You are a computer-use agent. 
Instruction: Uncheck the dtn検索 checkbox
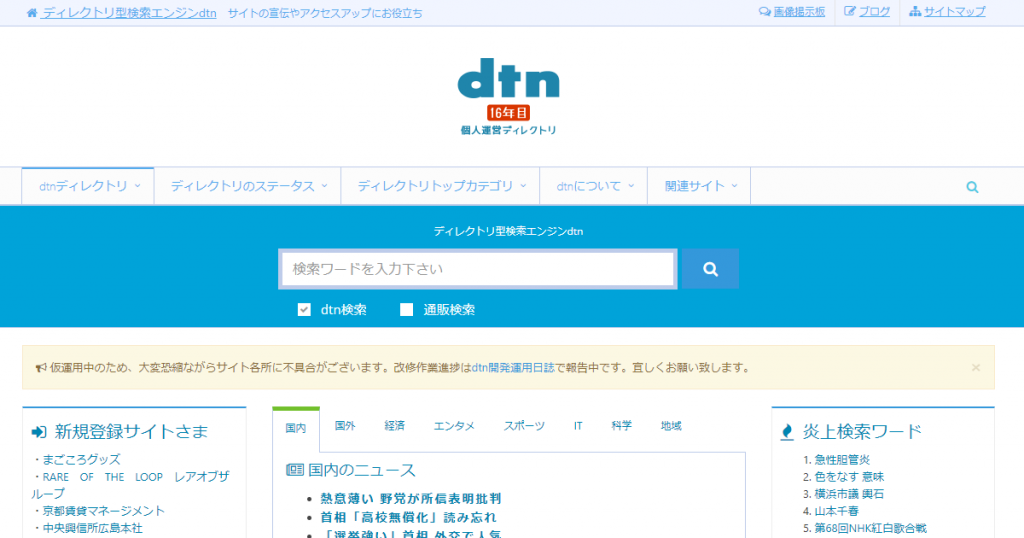point(305,310)
